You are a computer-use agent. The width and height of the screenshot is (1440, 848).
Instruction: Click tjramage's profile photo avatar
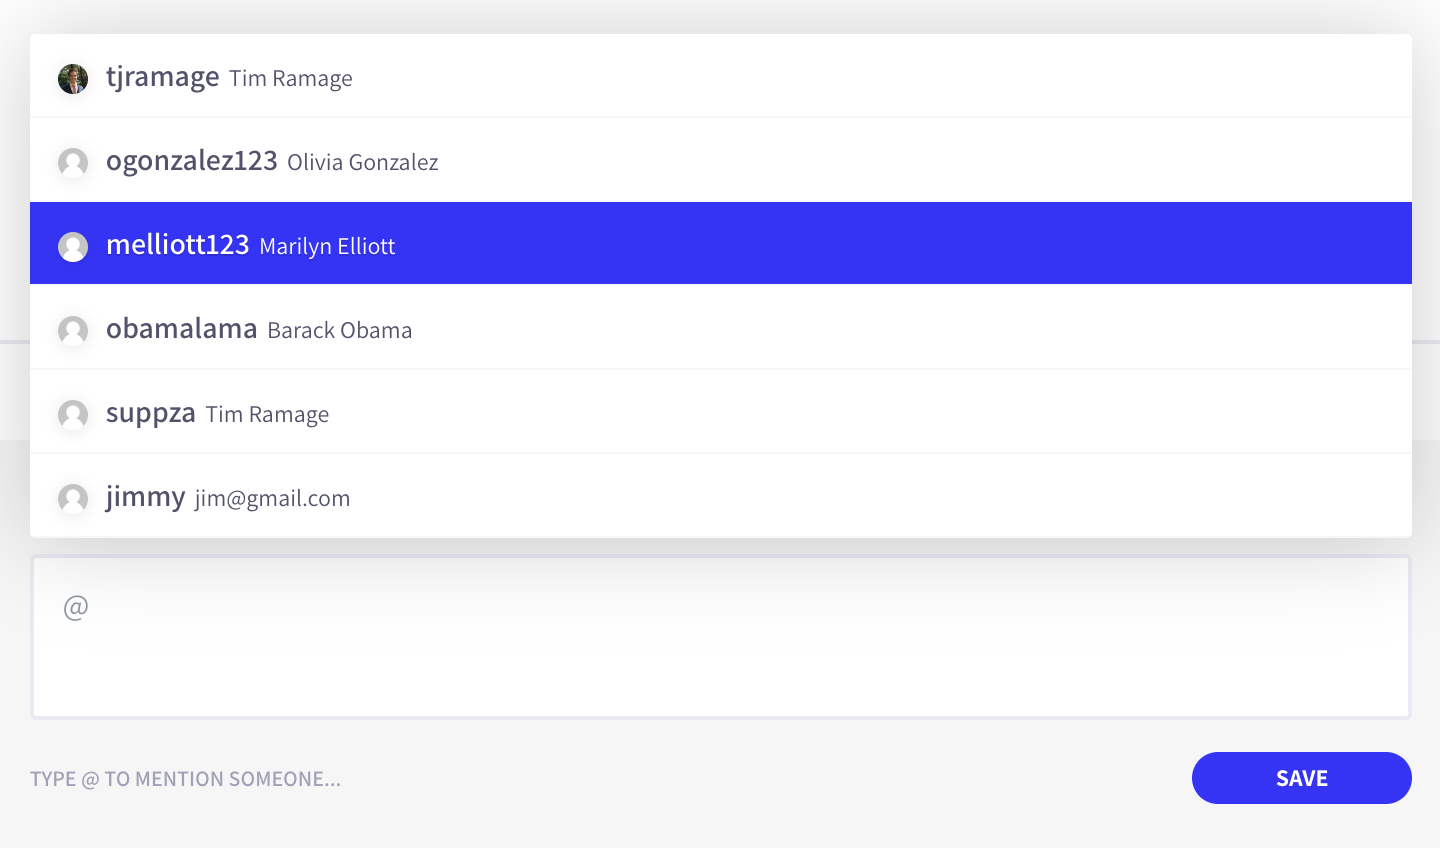(x=73, y=79)
